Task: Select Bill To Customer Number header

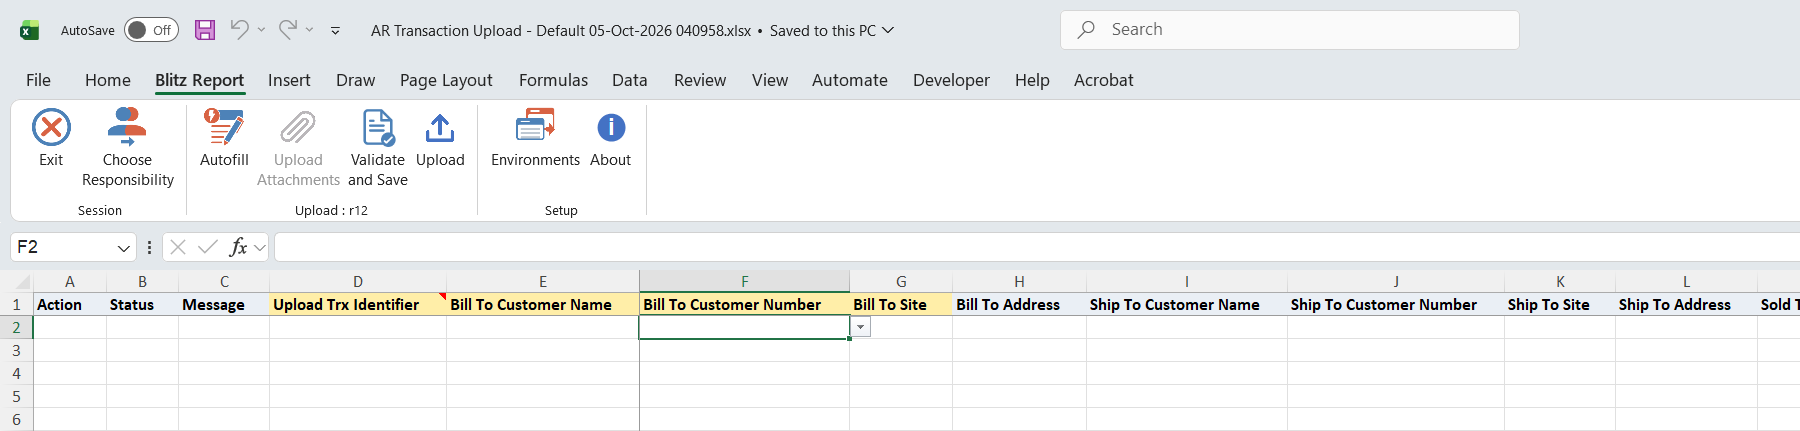Action: click(744, 304)
